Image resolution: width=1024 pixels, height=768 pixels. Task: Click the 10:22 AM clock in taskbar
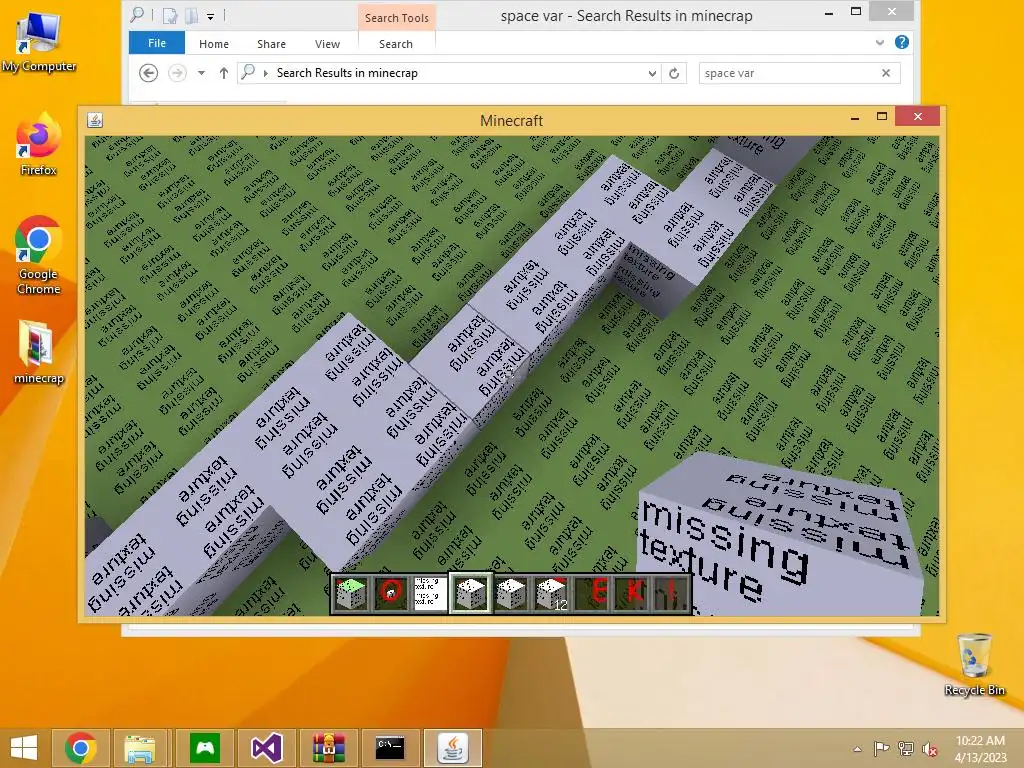[980, 741]
